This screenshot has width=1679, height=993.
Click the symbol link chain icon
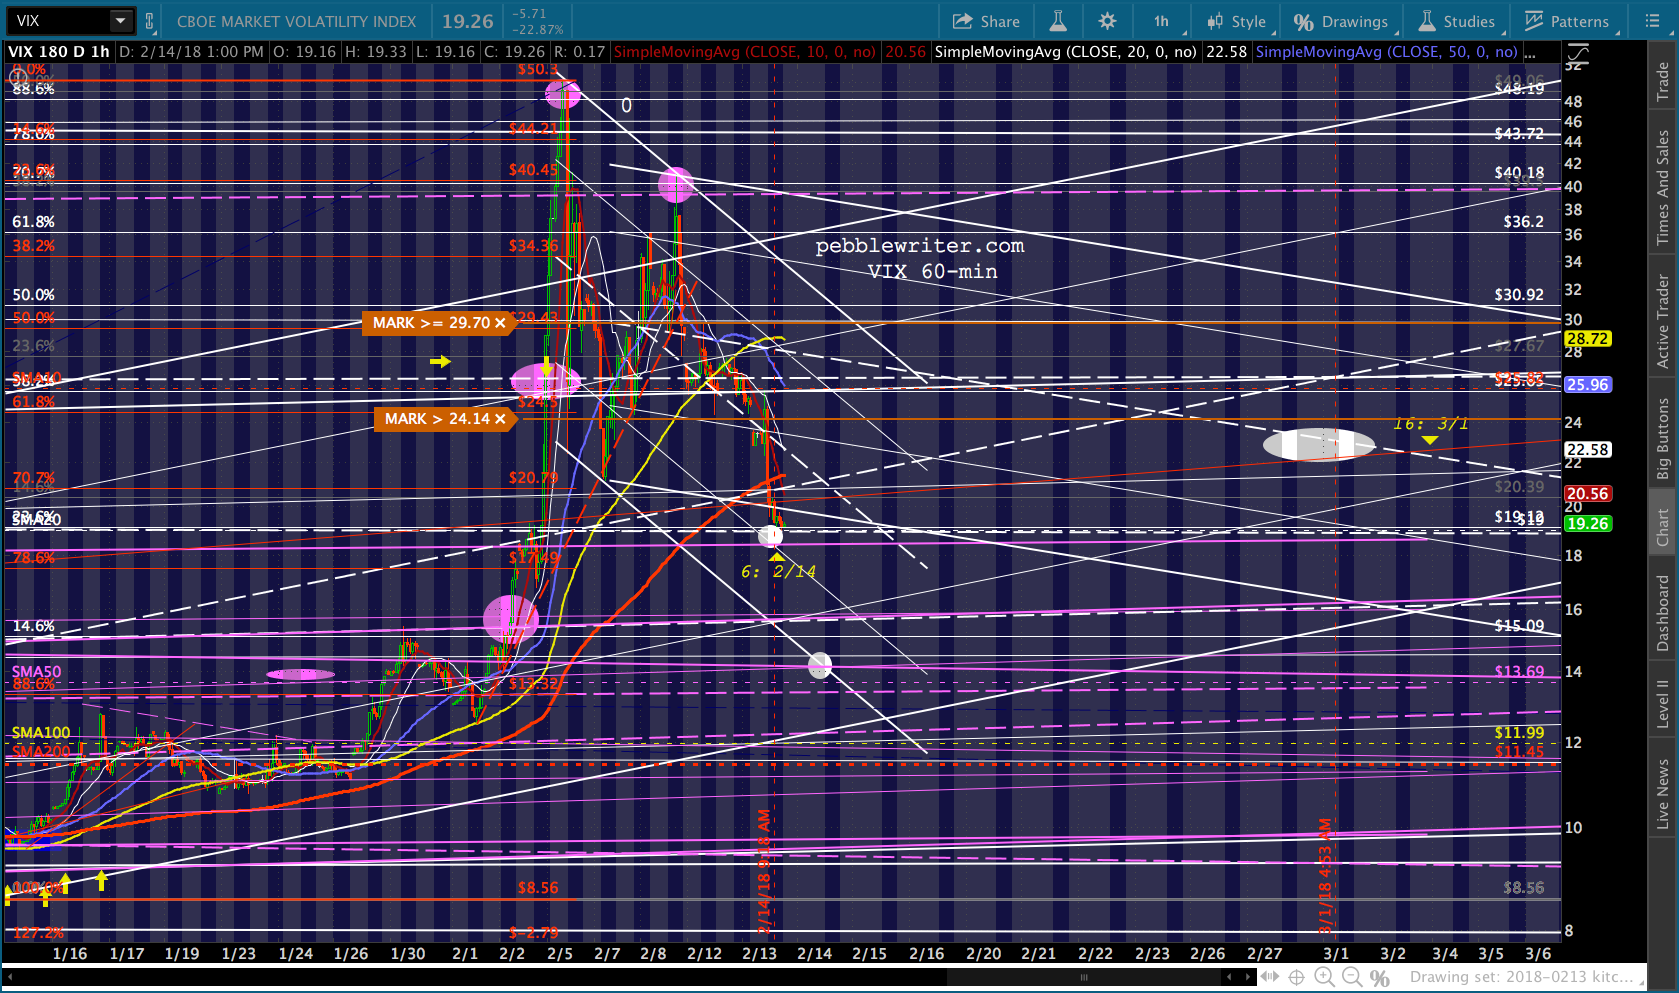[x=150, y=21]
